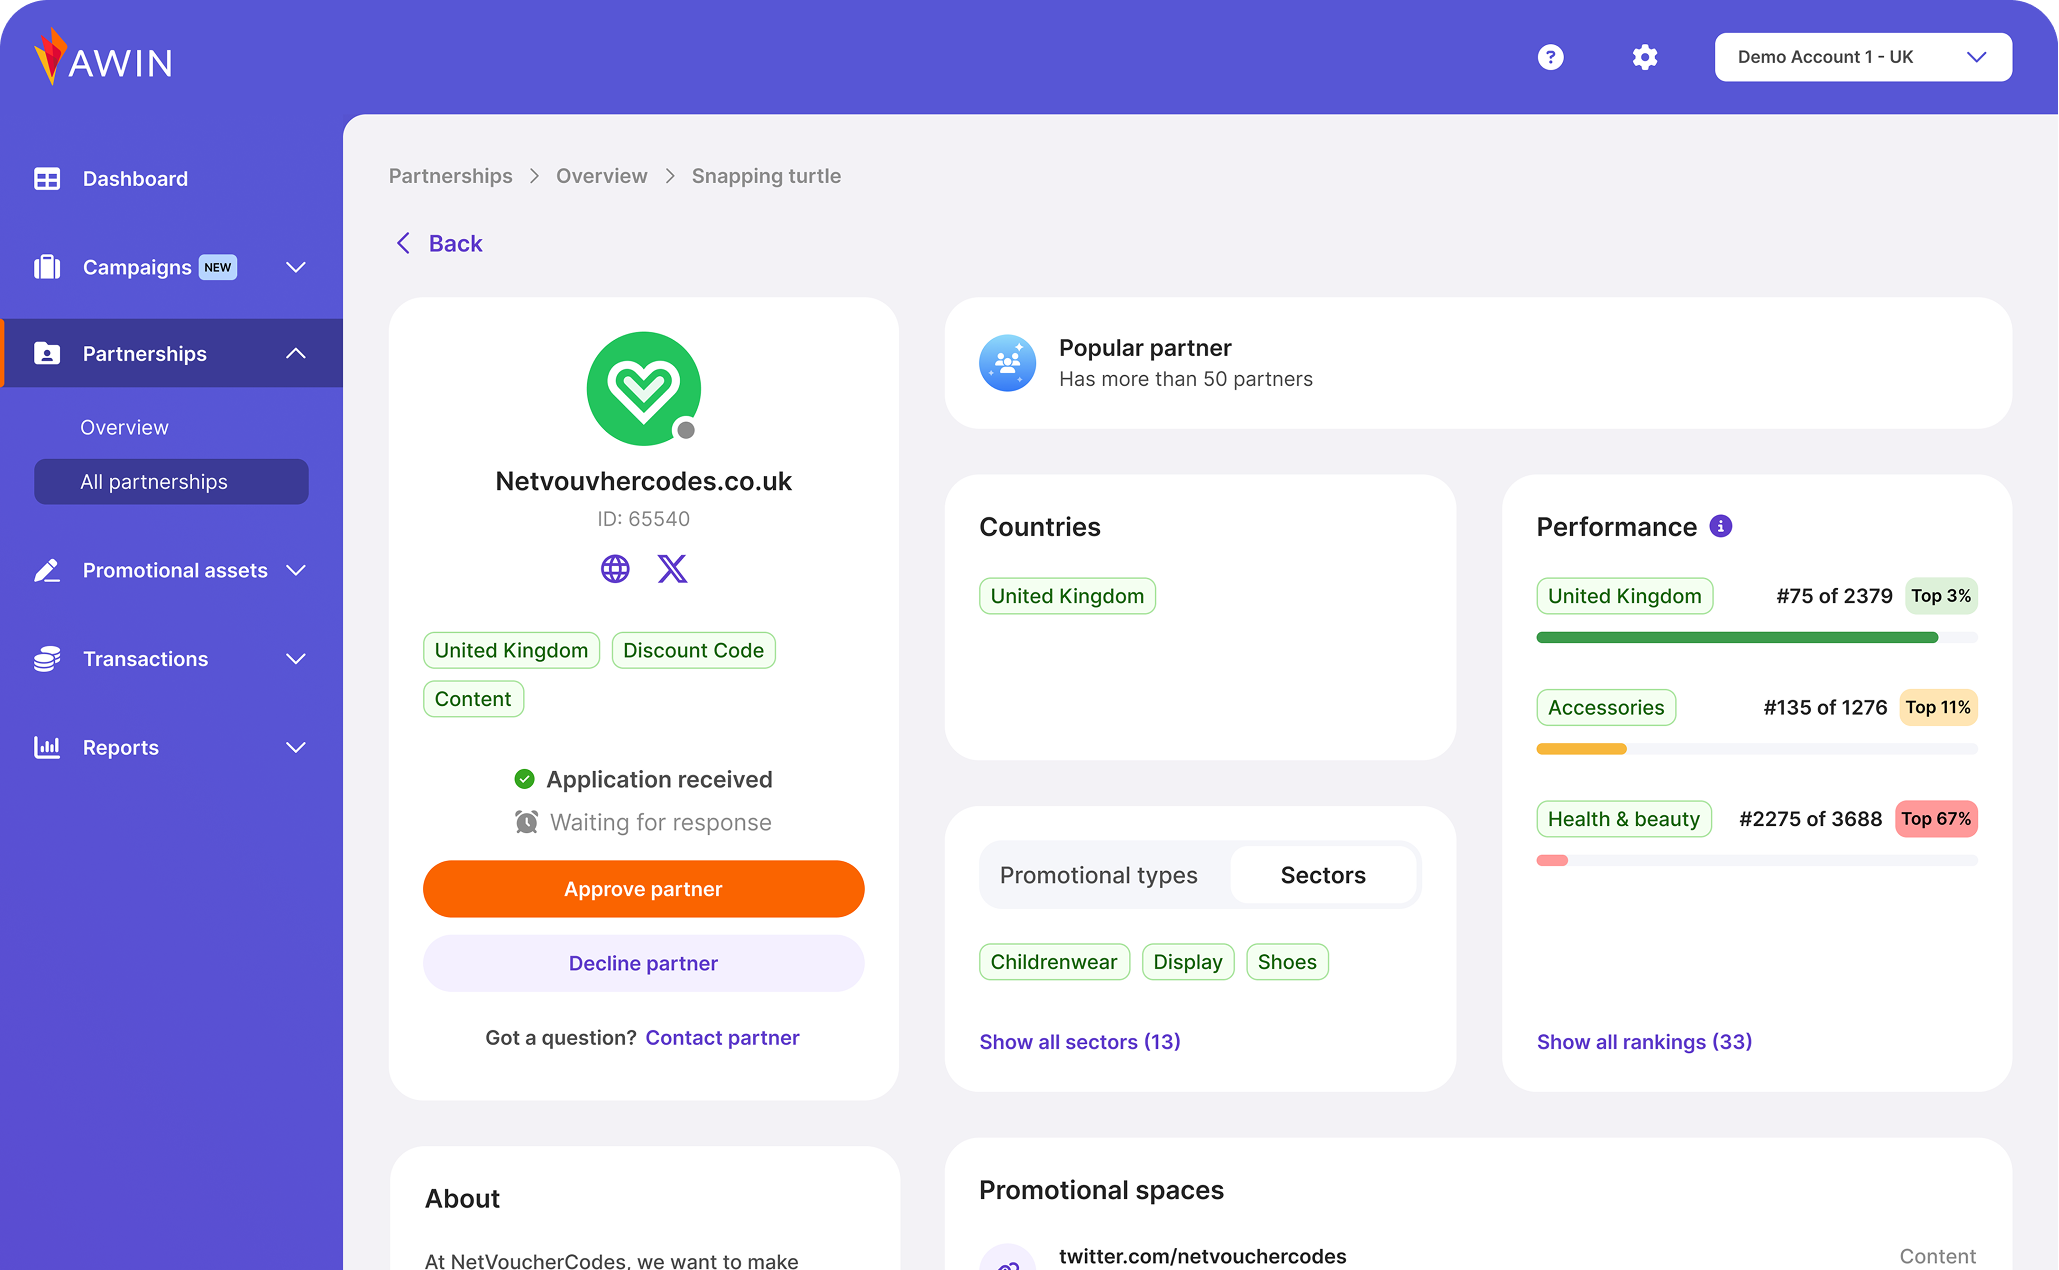Screen dimensions: 2059x1270
Task: Click the Netvouchercodes green heart logo
Action: tap(643, 388)
